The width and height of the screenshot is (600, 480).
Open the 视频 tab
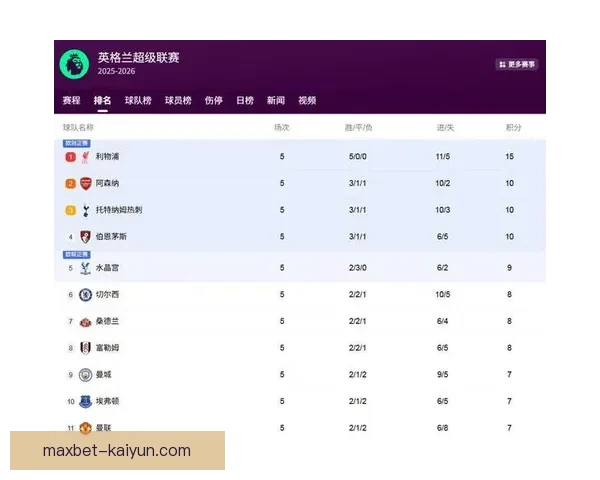307,100
